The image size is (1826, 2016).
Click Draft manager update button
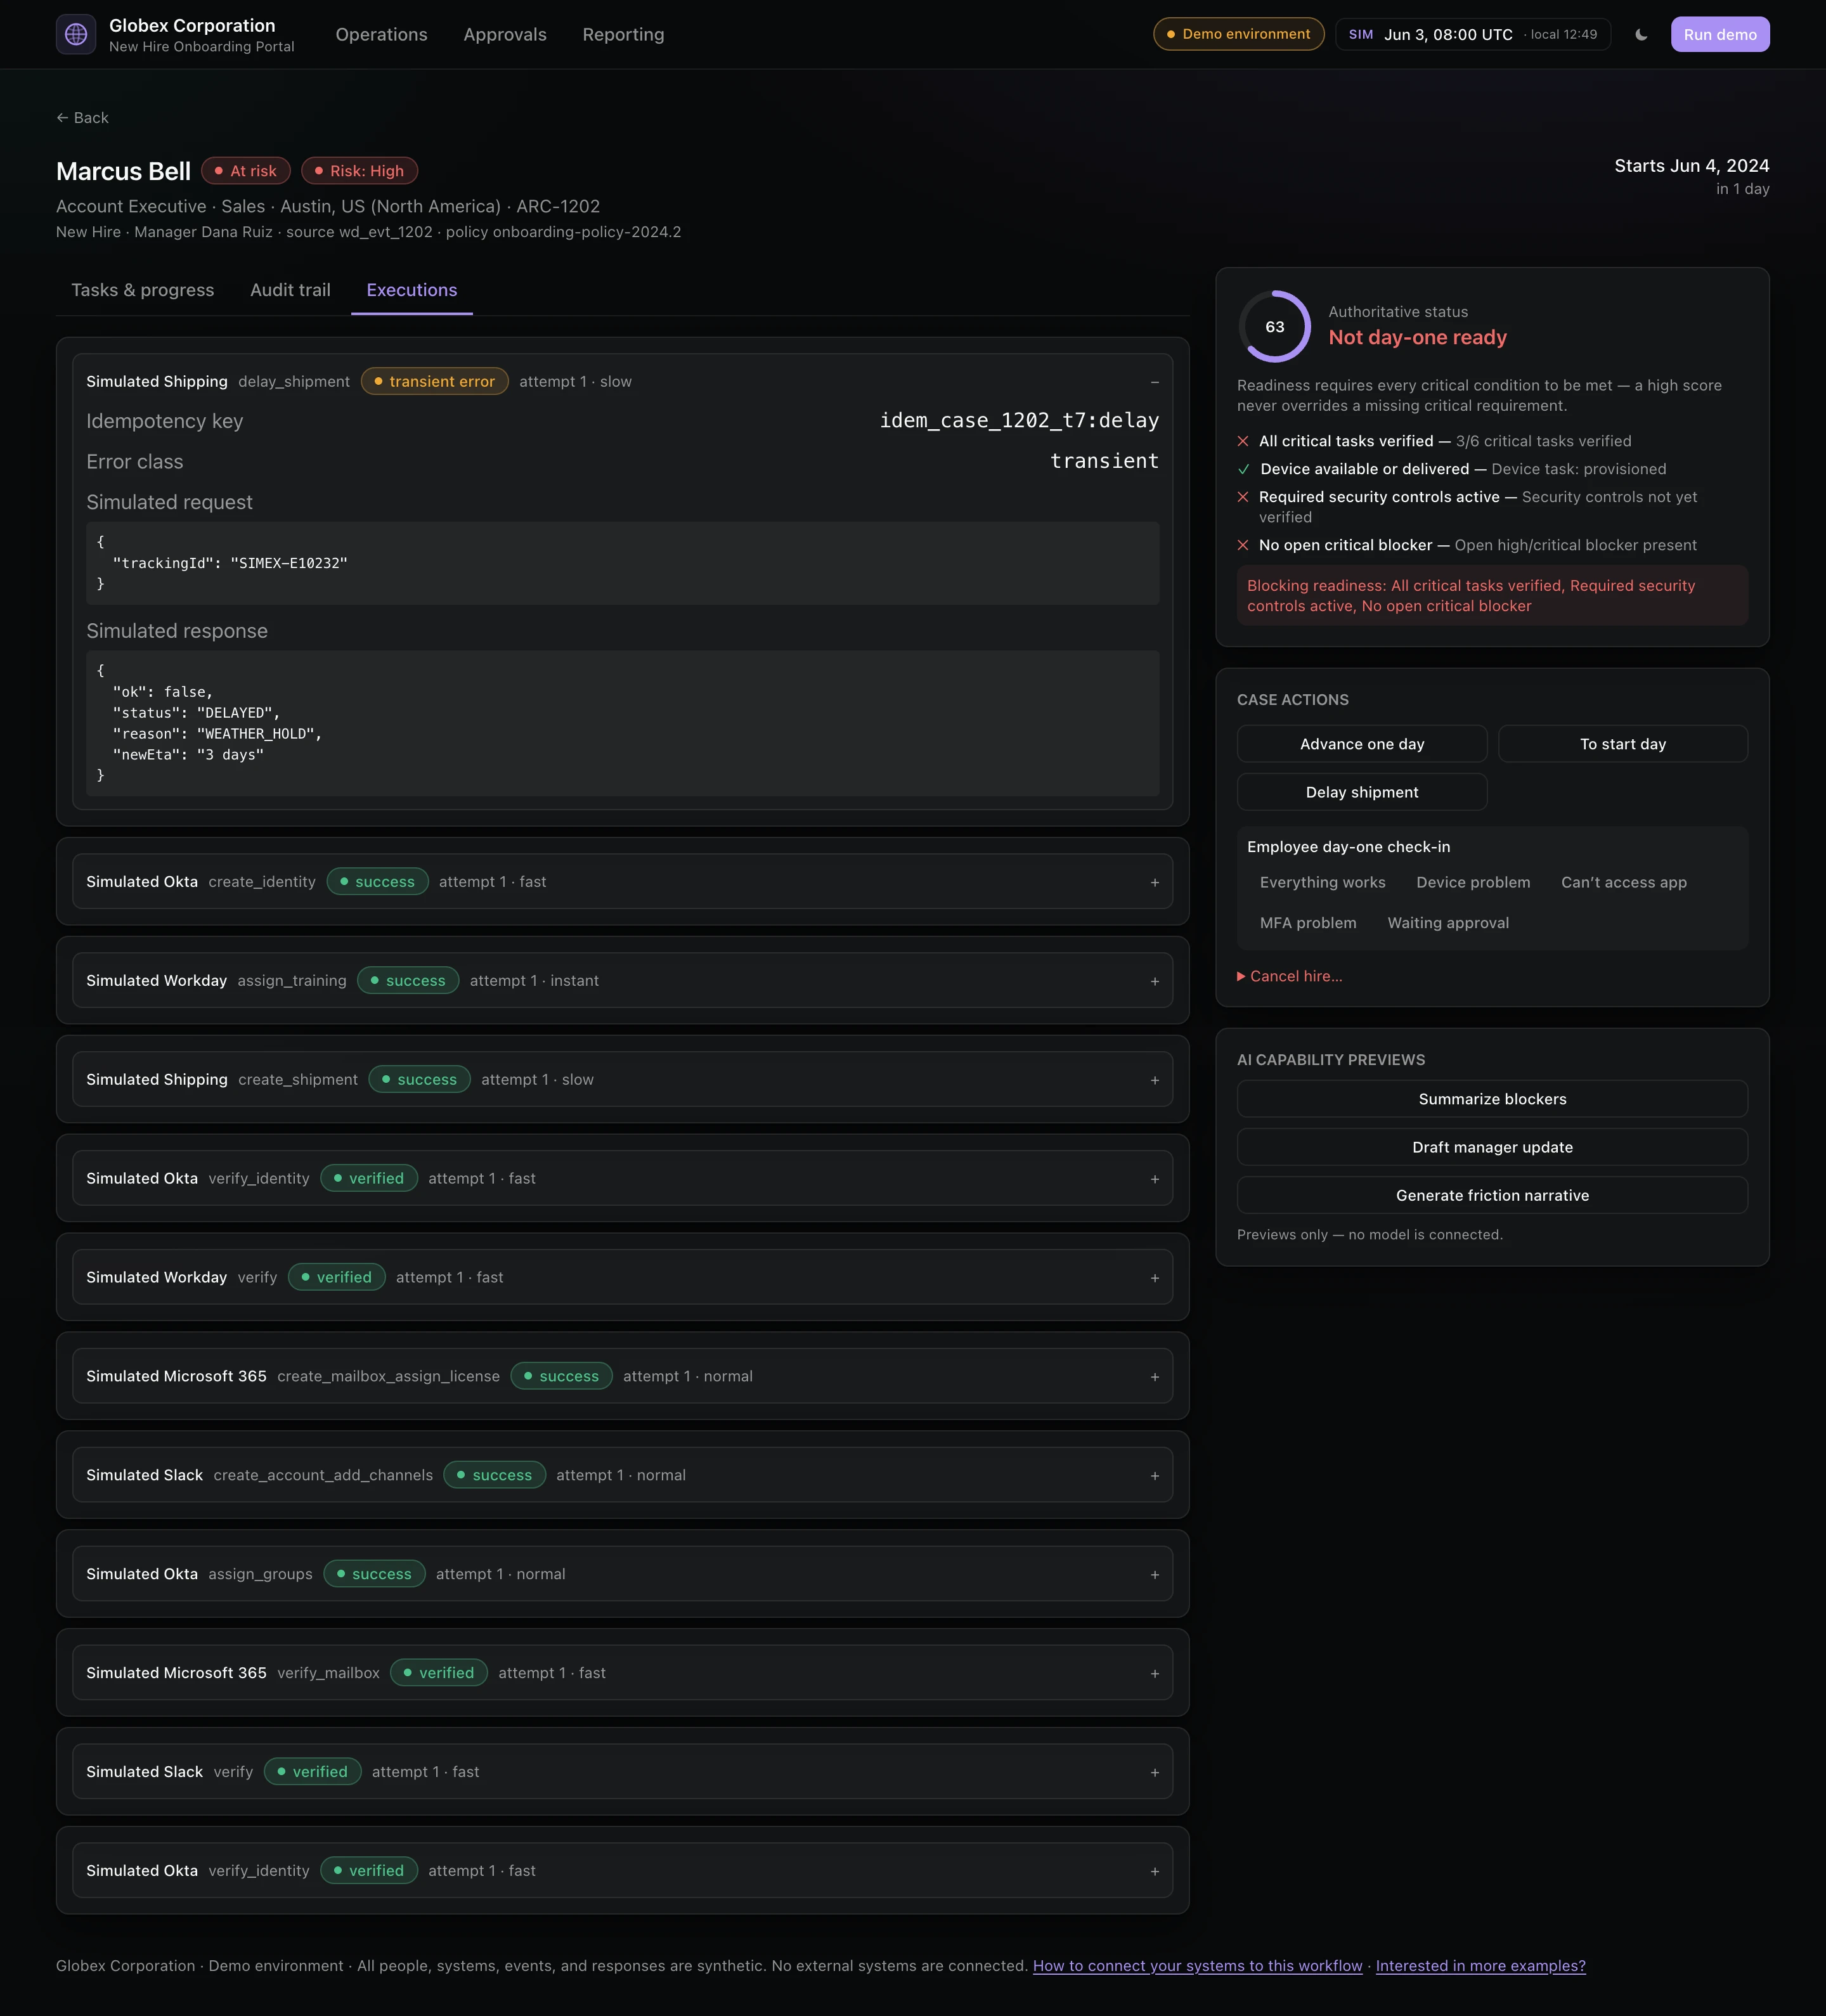tap(1492, 1147)
